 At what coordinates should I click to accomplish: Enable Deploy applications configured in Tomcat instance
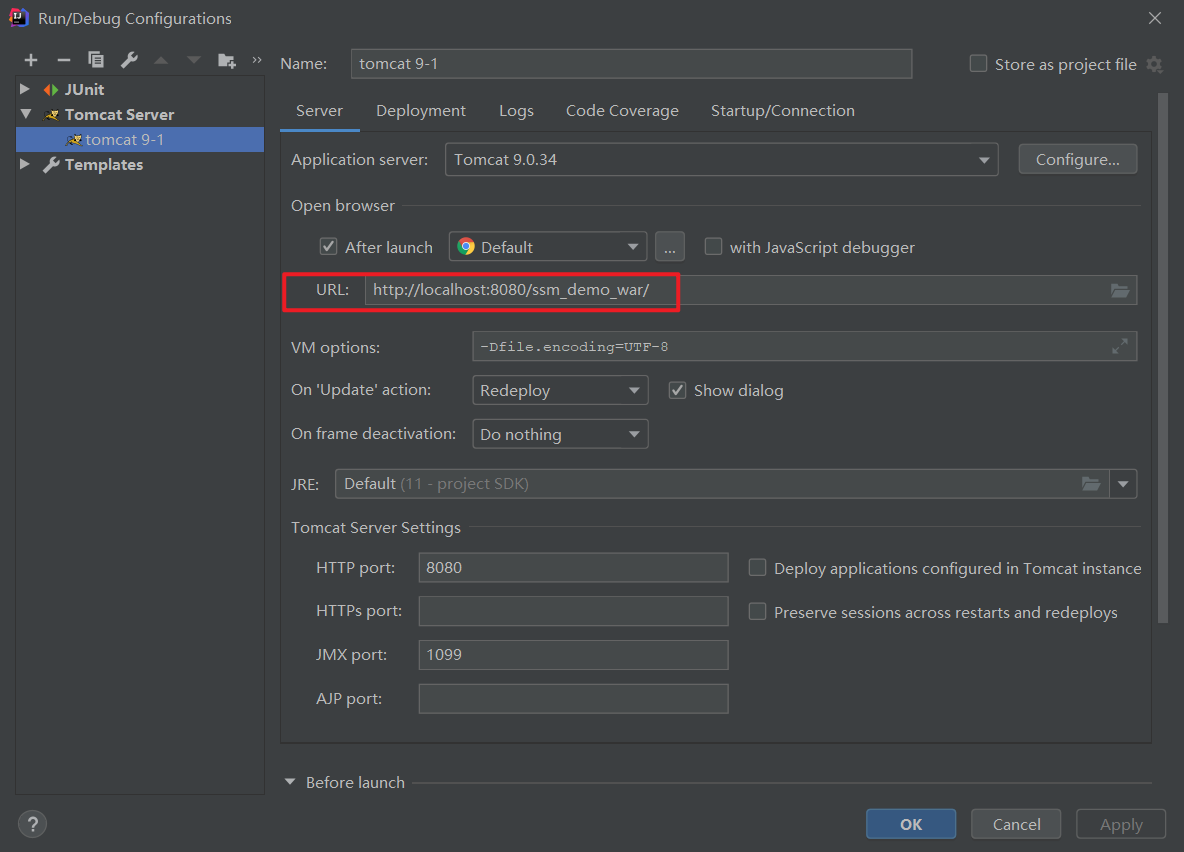(x=757, y=567)
